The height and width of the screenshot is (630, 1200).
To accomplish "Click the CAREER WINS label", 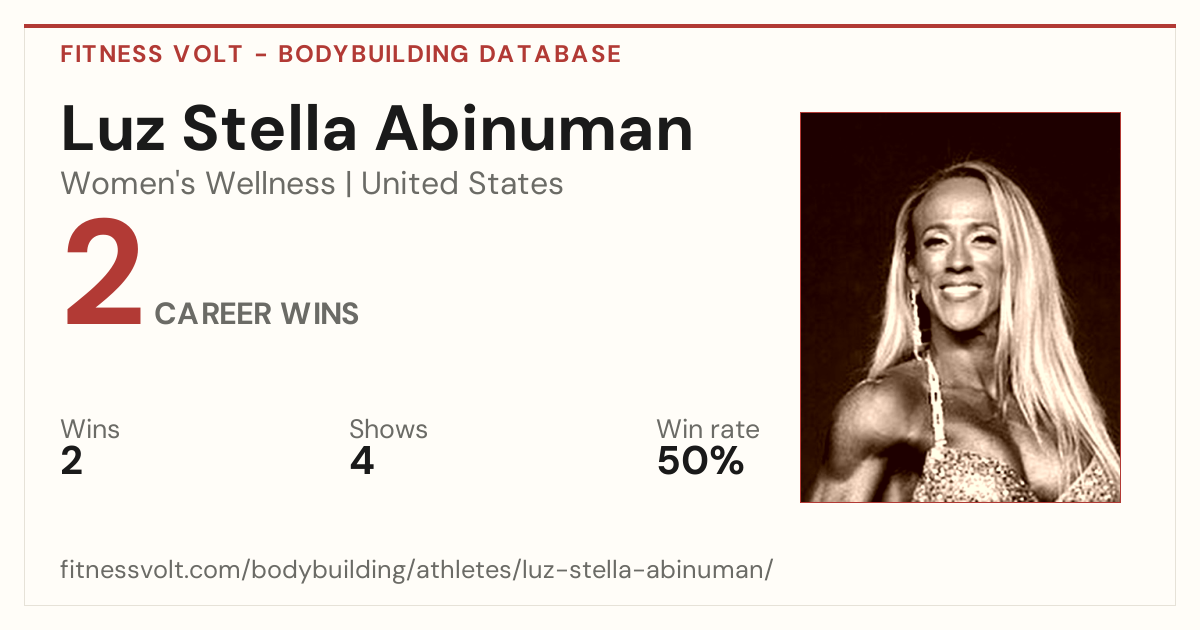I will [257, 314].
